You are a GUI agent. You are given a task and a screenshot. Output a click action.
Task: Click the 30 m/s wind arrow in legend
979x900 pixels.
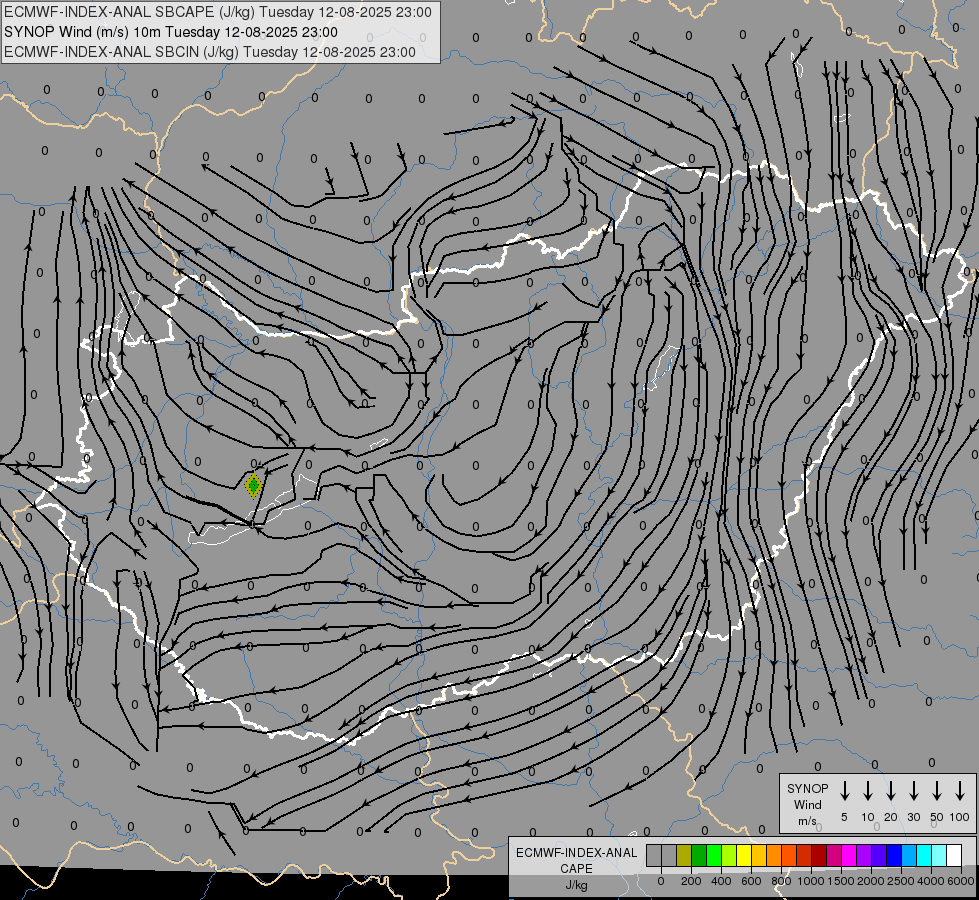point(913,791)
